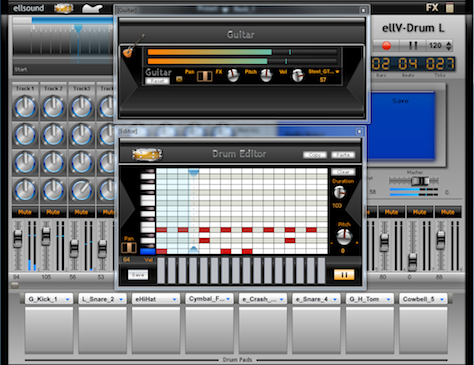The image size is (474, 365).
Task: Pause playback in the main transport
Action: click(413, 46)
